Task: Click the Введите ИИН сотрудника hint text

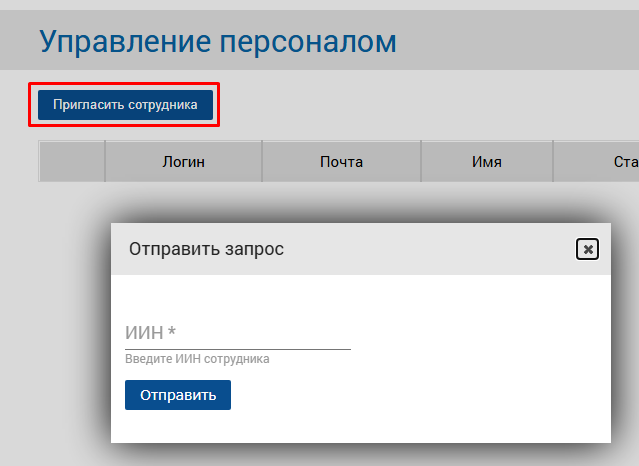Action: pos(197,359)
